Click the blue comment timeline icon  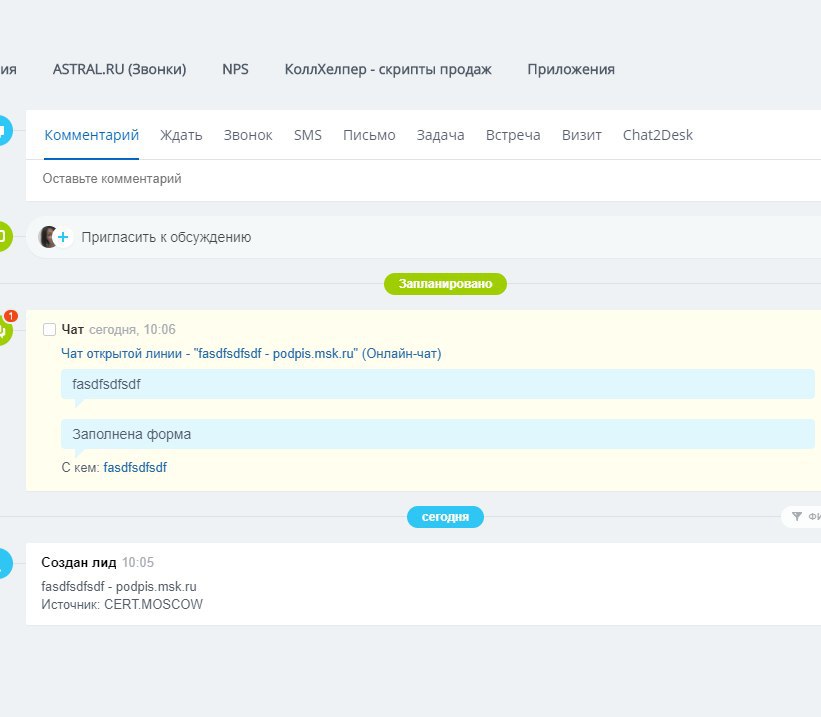pyautogui.click(x=4, y=130)
